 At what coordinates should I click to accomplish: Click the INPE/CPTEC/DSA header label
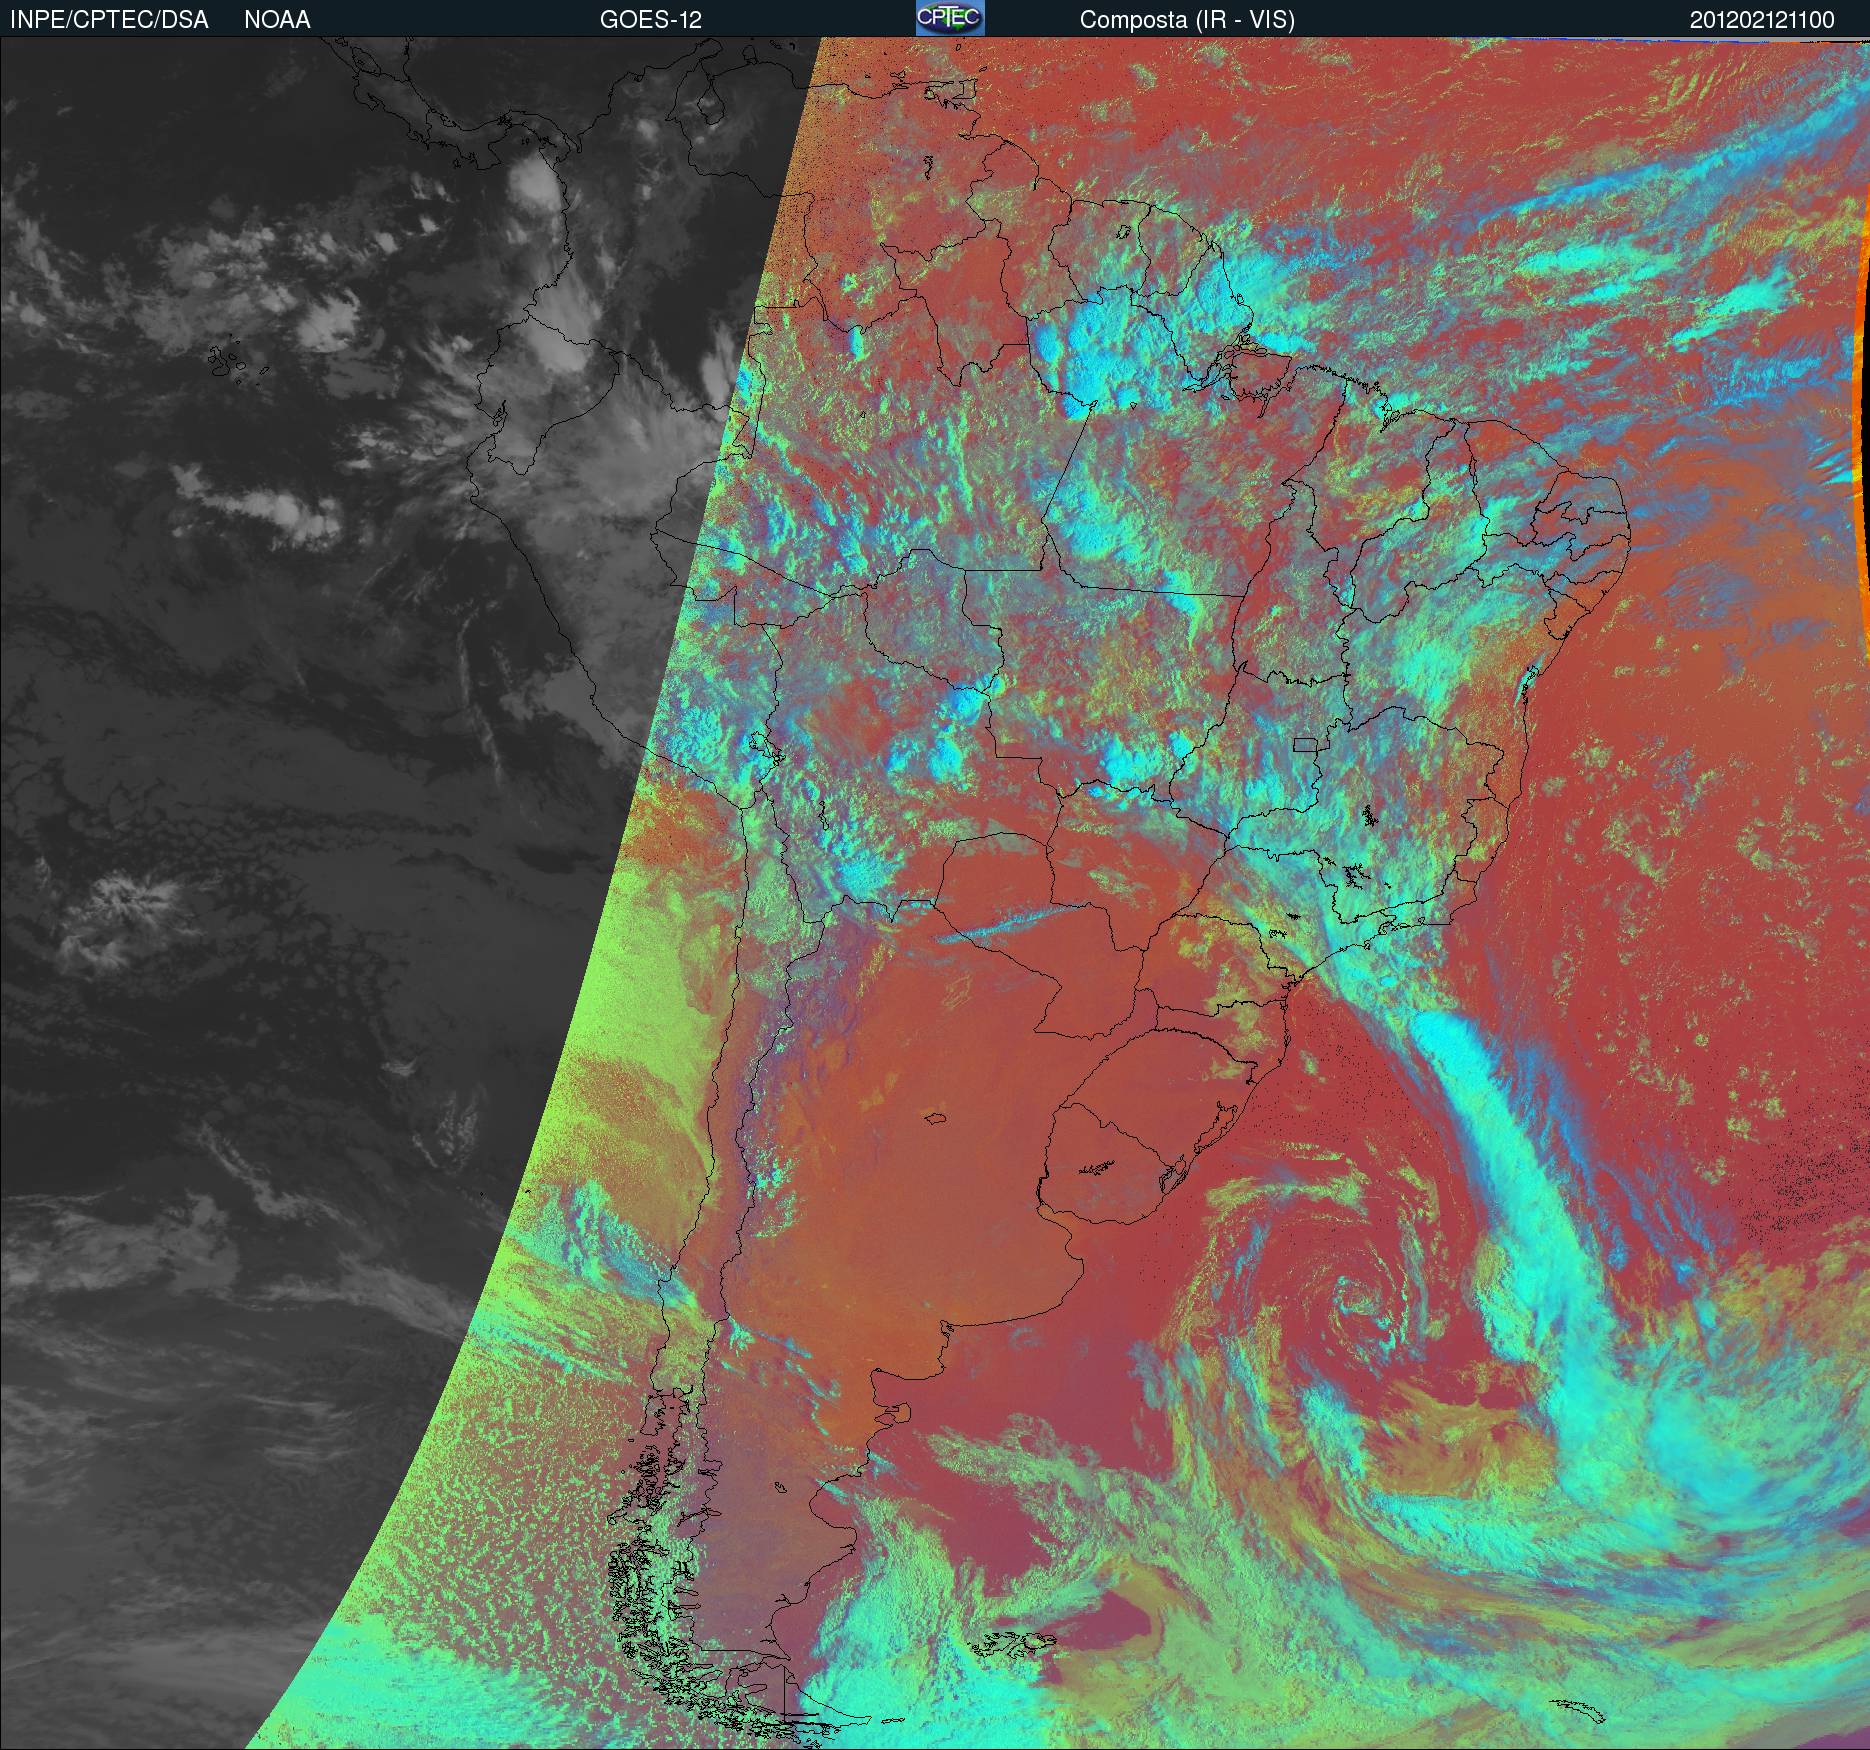tap(109, 20)
